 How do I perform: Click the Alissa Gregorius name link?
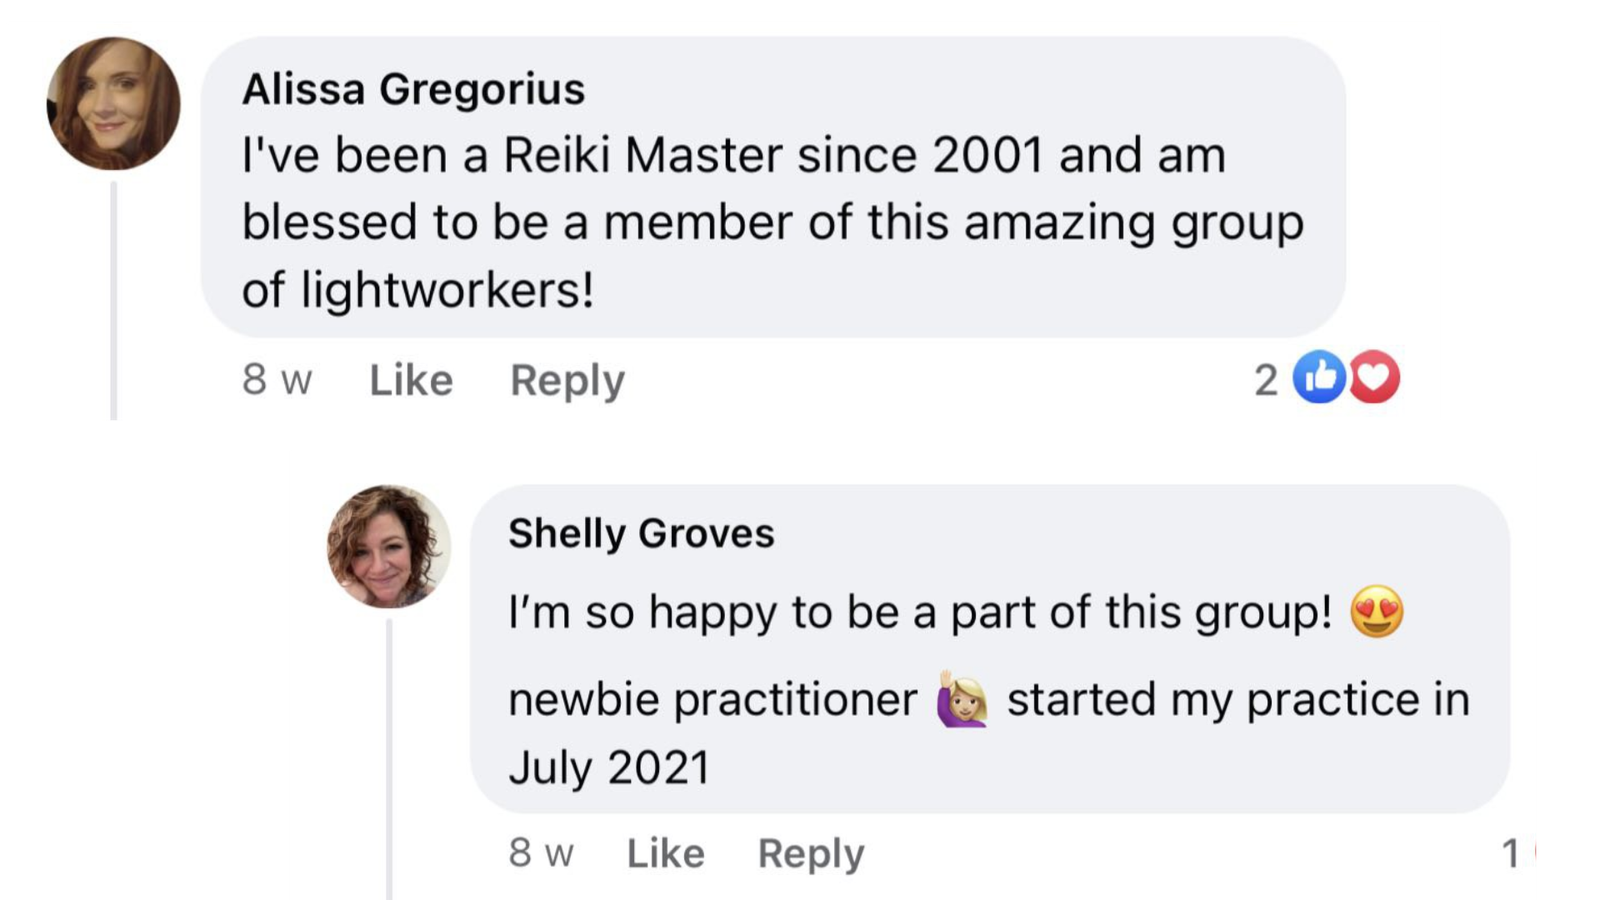coord(413,89)
